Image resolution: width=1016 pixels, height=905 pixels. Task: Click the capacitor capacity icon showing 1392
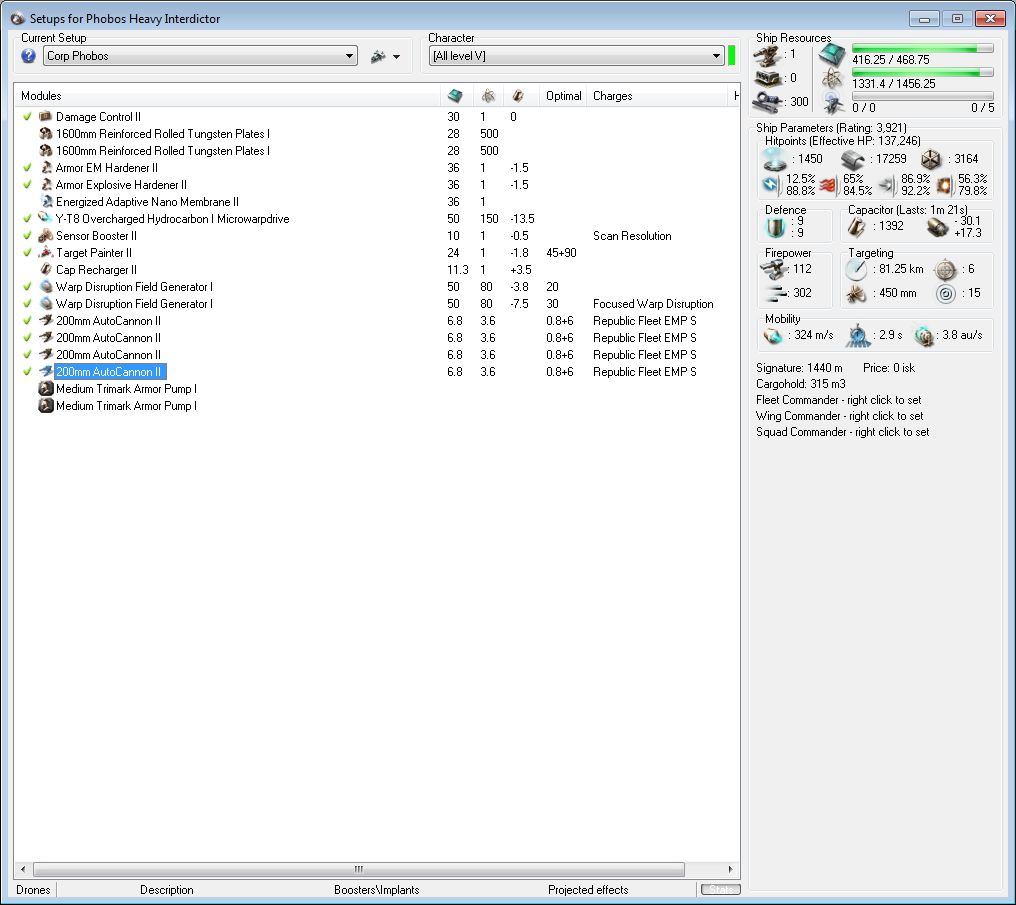(x=857, y=227)
